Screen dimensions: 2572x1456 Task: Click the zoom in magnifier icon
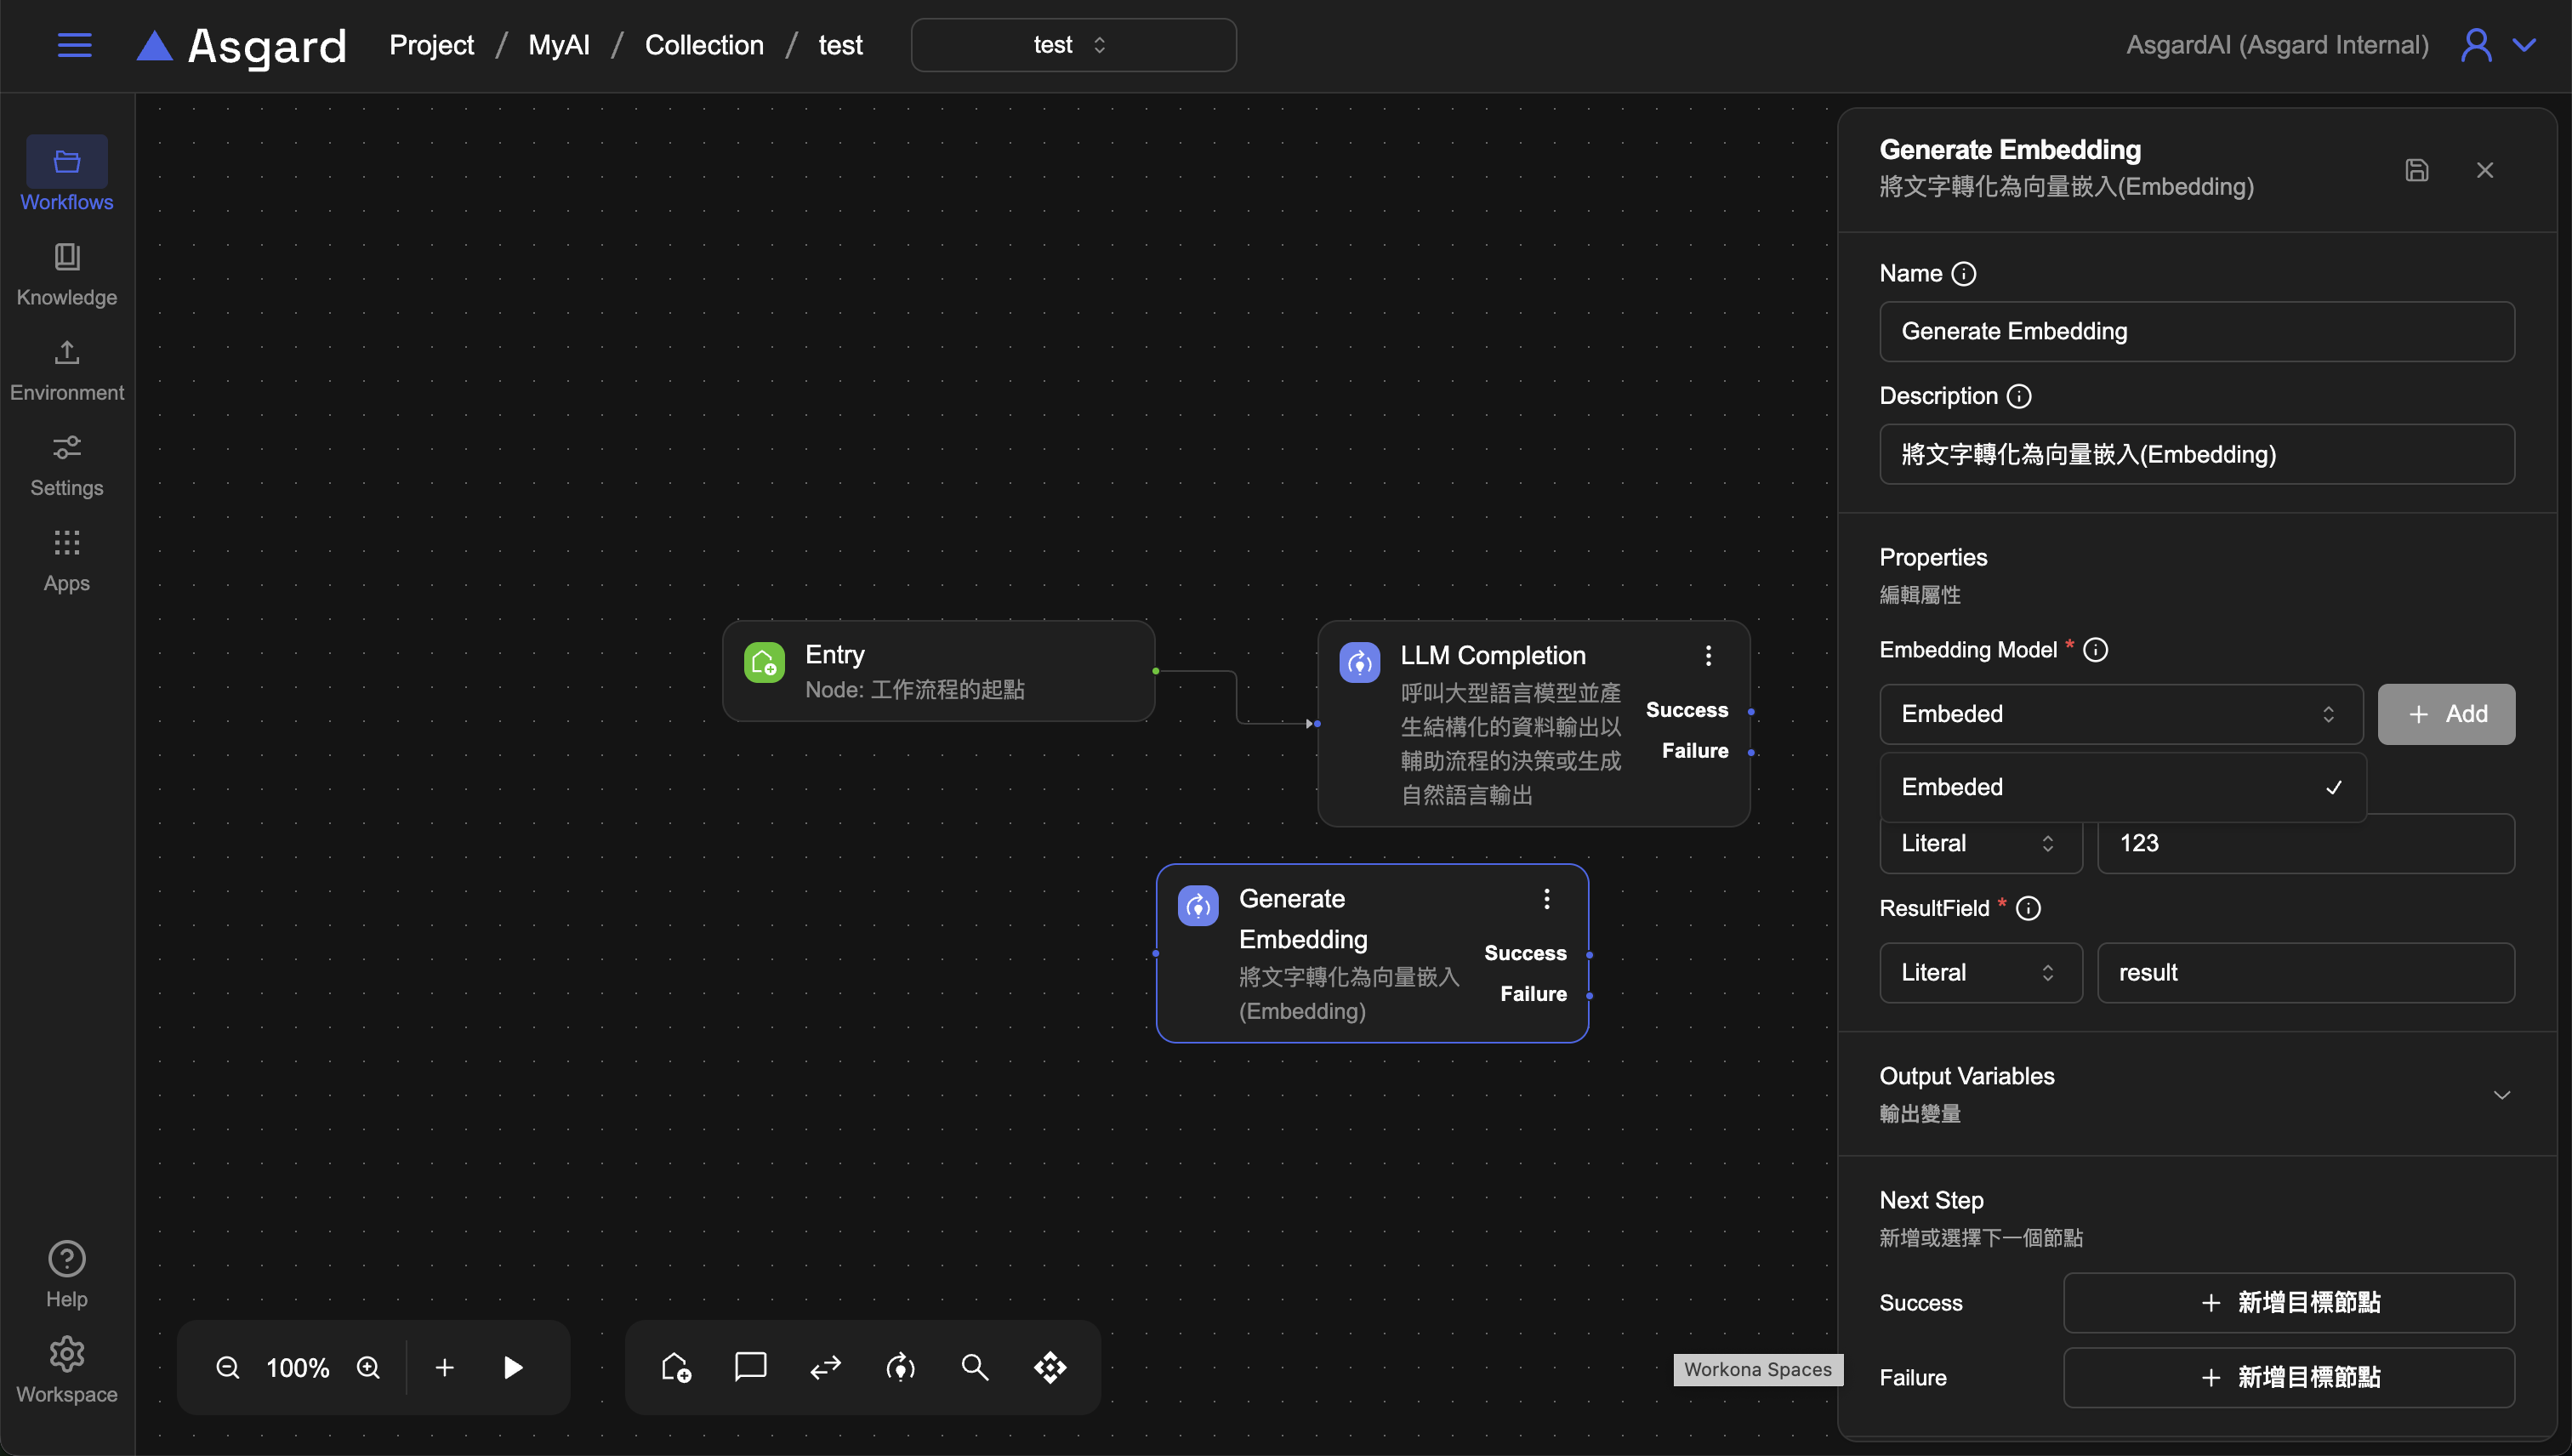(x=368, y=1367)
